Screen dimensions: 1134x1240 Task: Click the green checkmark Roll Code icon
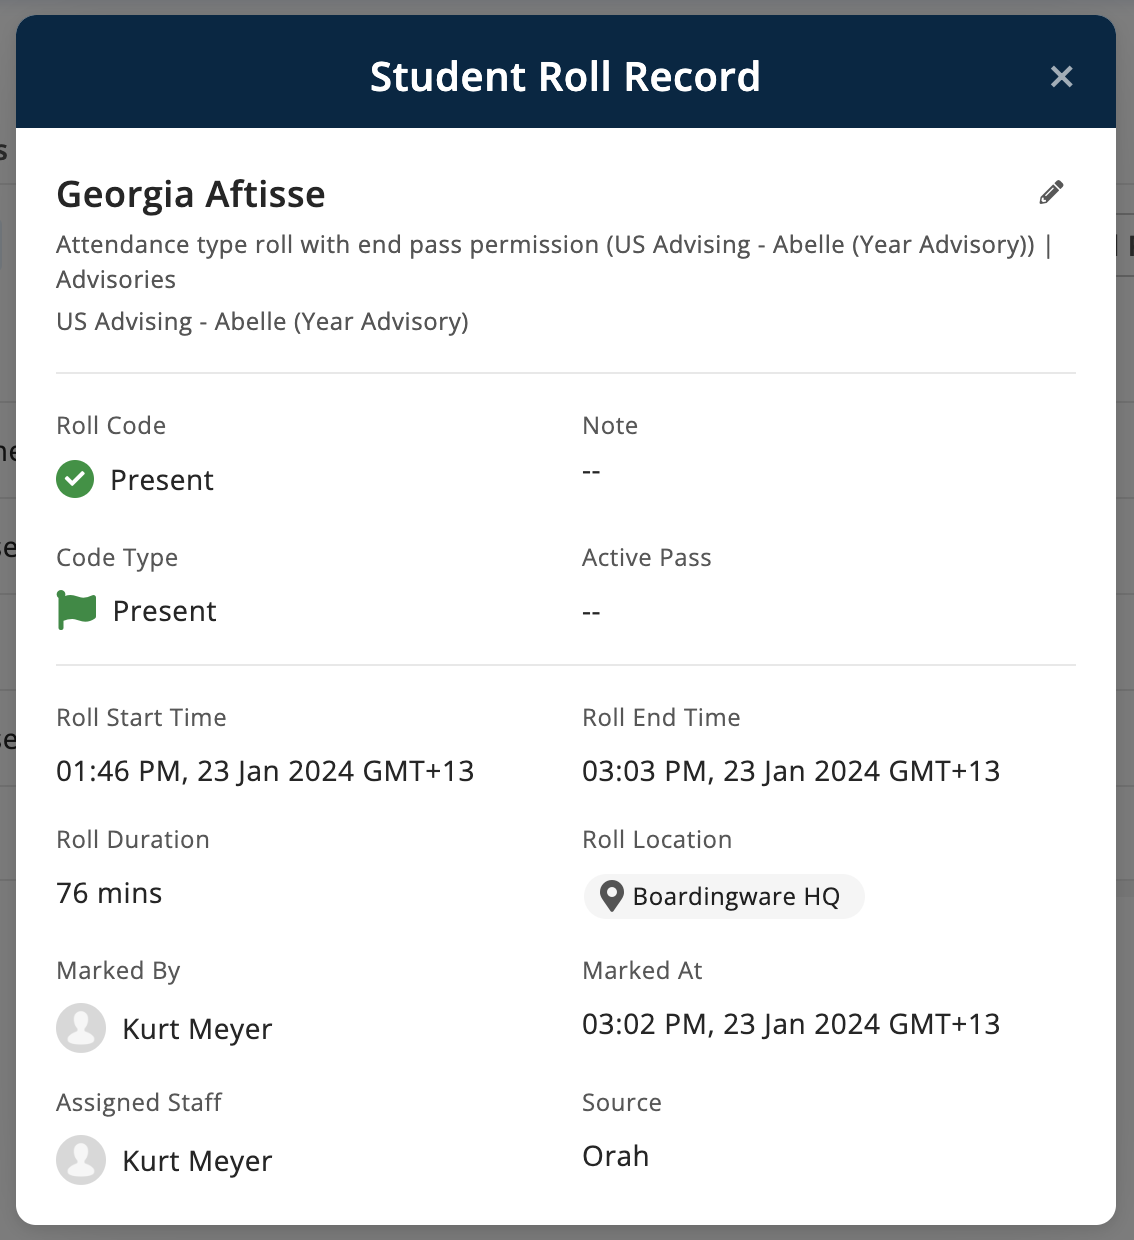pyautogui.click(x=75, y=479)
